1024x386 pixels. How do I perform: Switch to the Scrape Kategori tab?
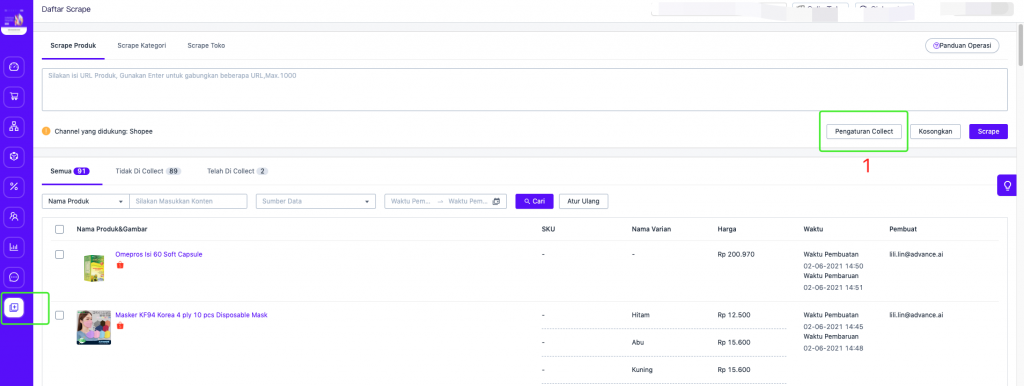coord(142,46)
